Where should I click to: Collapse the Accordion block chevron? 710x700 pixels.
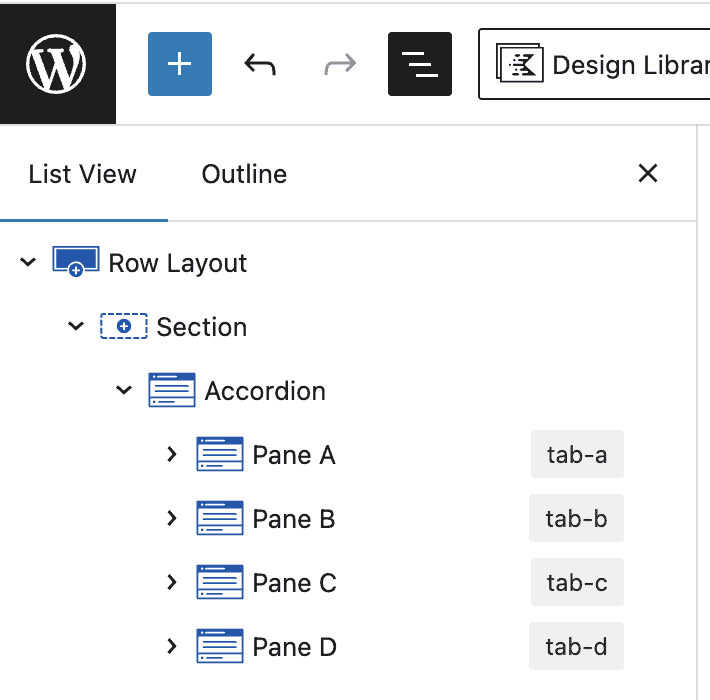click(124, 391)
